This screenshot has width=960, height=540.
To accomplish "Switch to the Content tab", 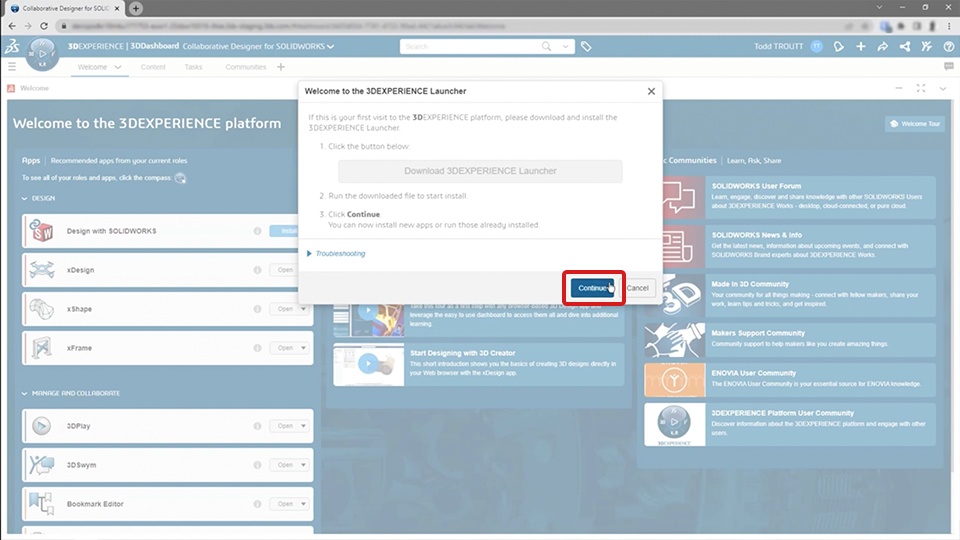I will pyautogui.click(x=153, y=67).
